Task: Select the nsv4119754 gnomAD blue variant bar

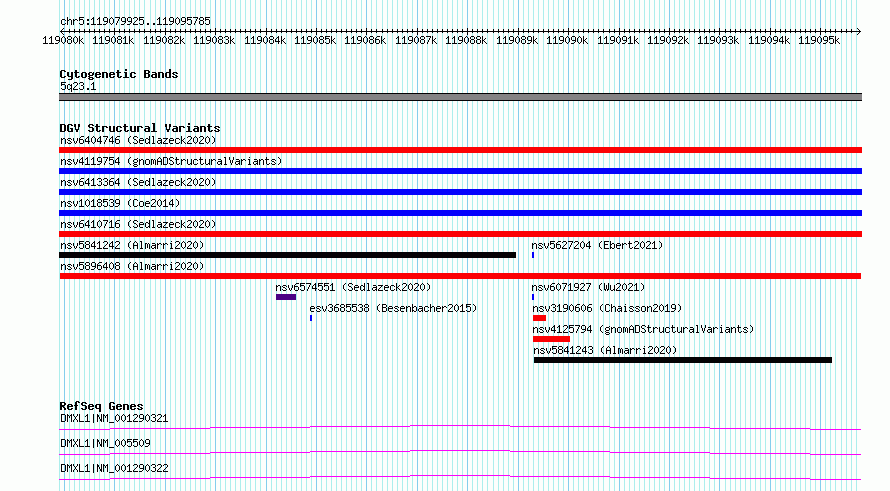Action: tap(460, 171)
